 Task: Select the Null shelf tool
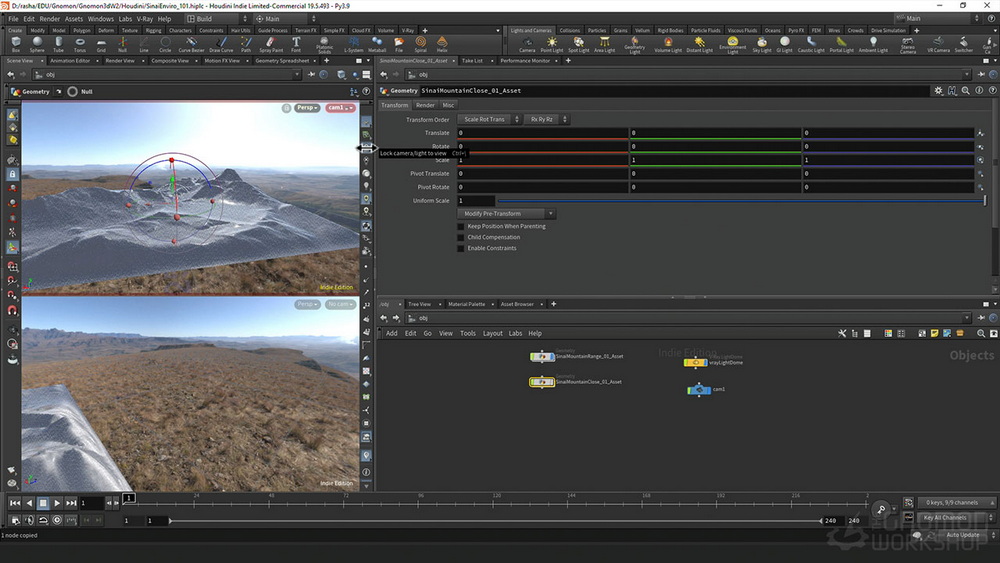pyautogui.click(x=122, y=44)
